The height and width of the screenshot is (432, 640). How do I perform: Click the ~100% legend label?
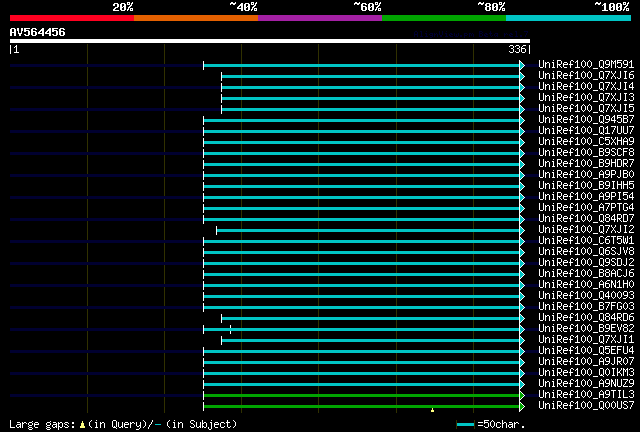coord(612,7)
